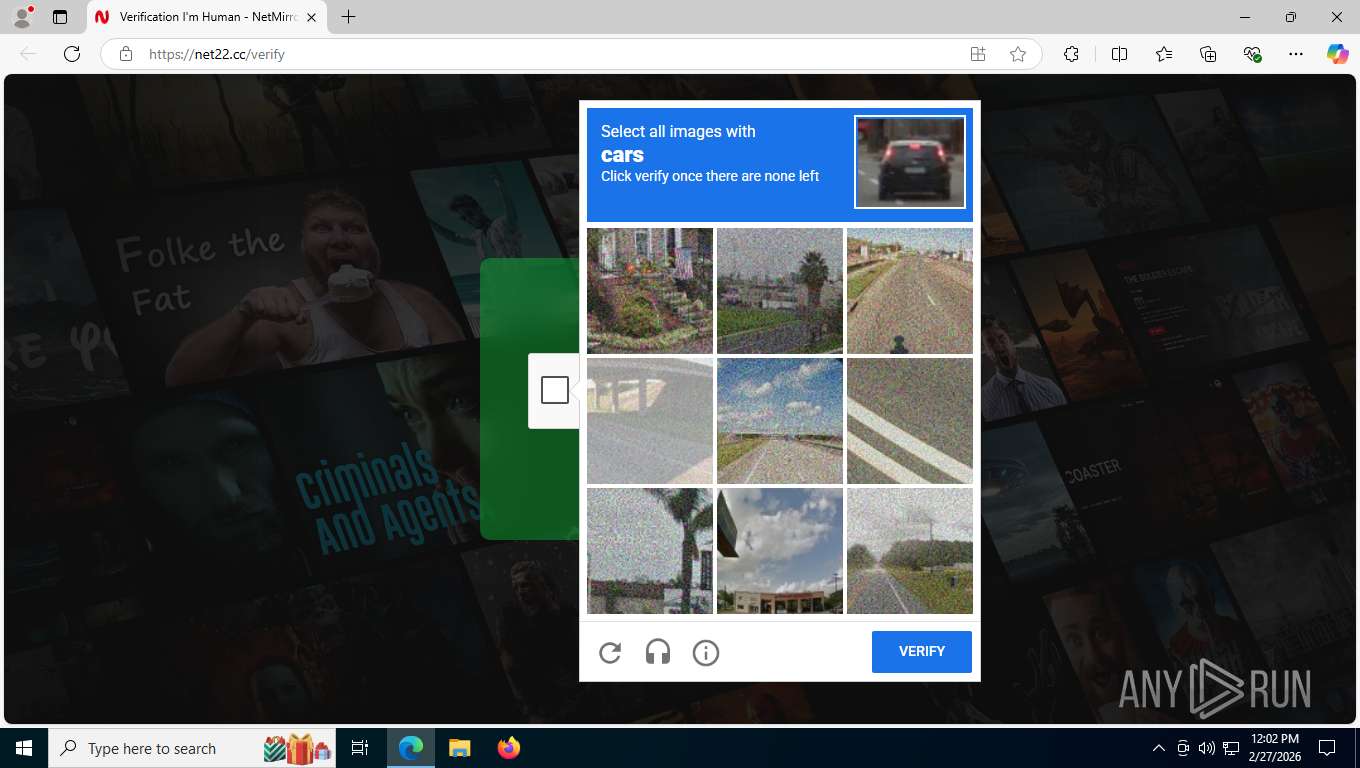Open Settings and more ellipsis menu
This screenshot has width=1360, height=768.
pos(1296,54)
